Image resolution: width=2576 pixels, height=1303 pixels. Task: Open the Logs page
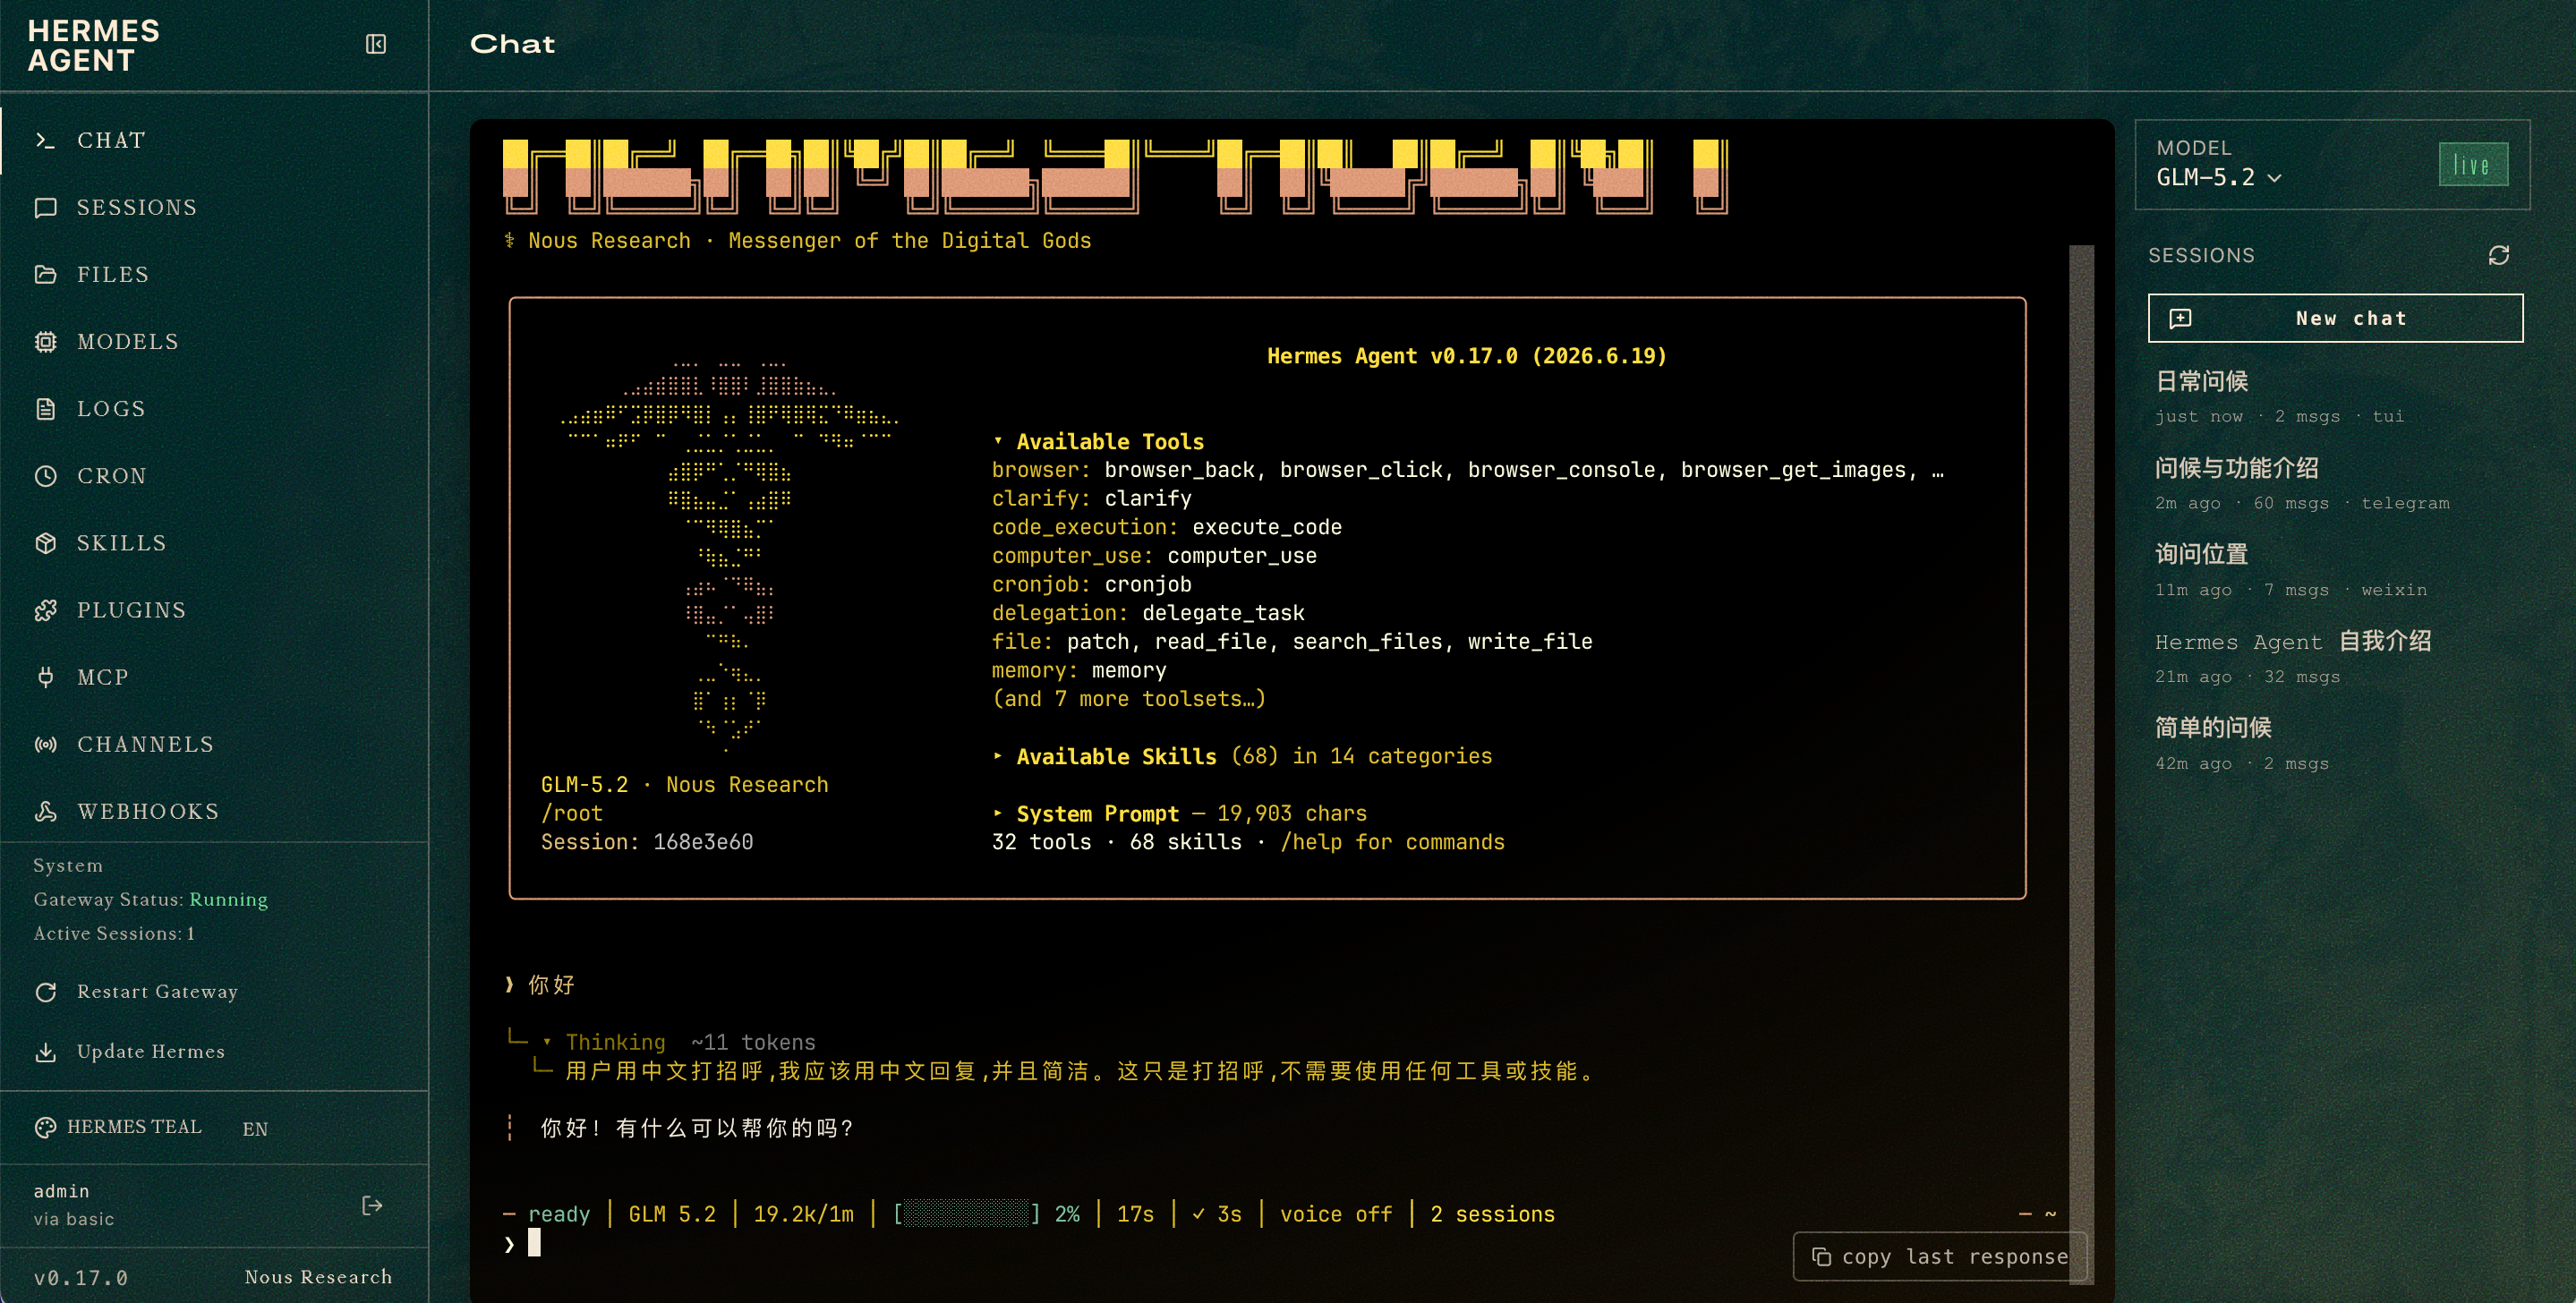pyautogui.click(x=214, y=408)
